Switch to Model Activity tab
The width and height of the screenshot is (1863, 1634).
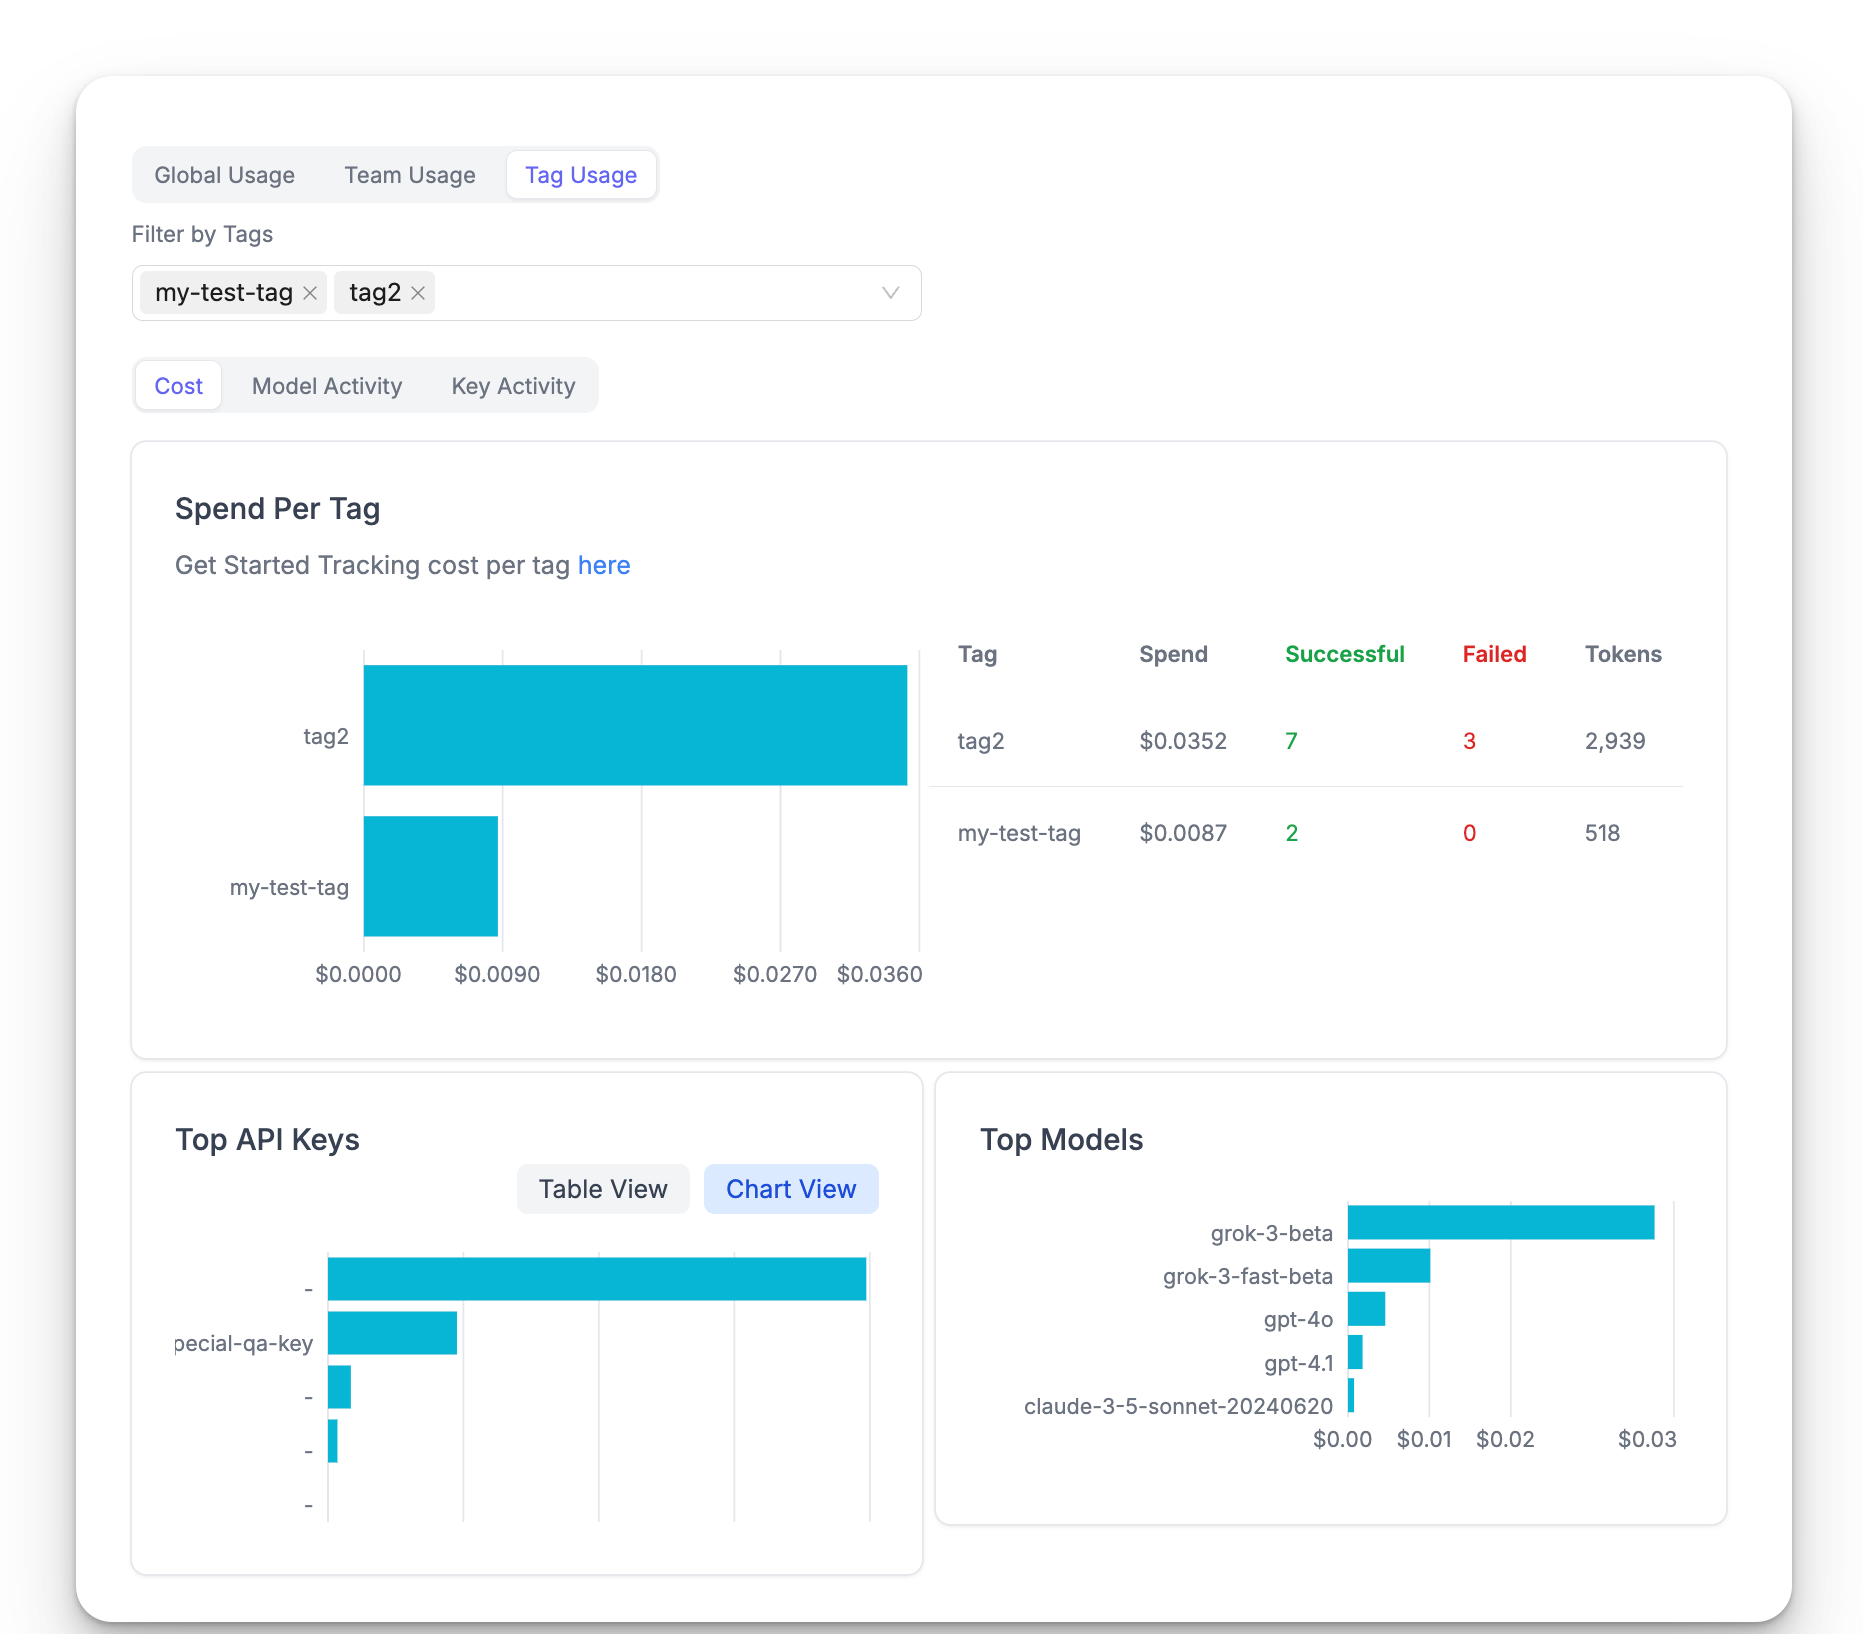(x=326, y=386)
